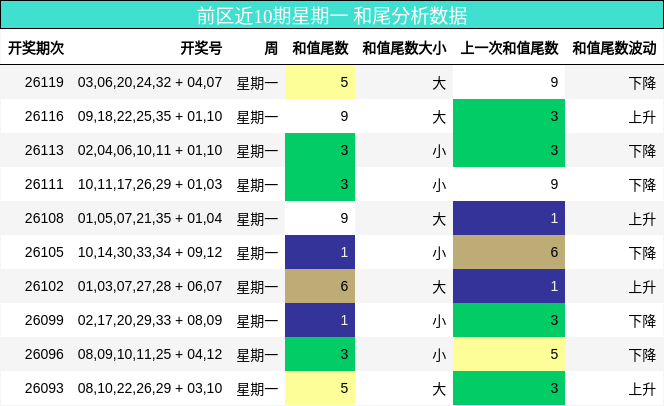Click yellow 和值尾数 cell 5 in row 26119

[x=320, y=82]
